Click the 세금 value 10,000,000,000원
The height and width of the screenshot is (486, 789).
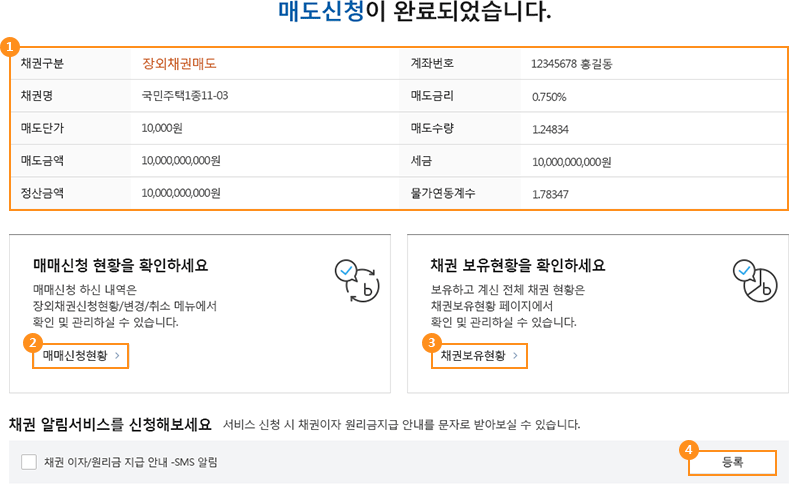pos(572,163)
